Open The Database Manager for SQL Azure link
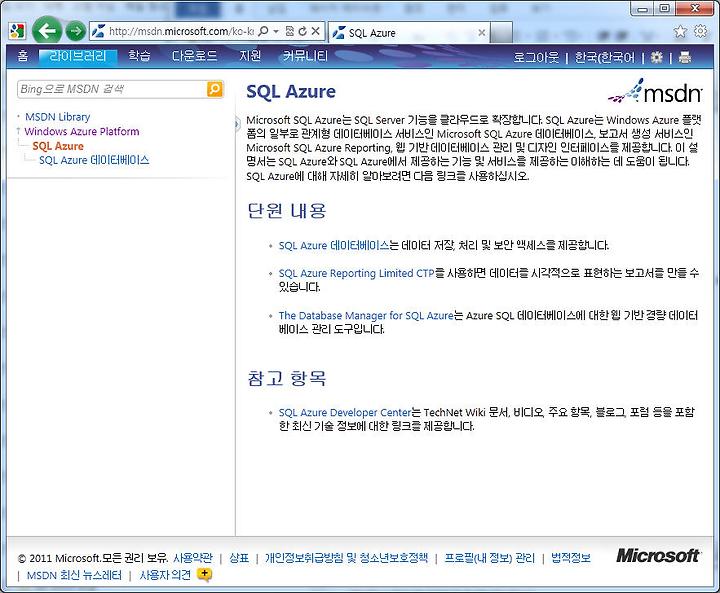Image resolution: width=720 pixels, height=593 pixels. (x=366, y=316)
